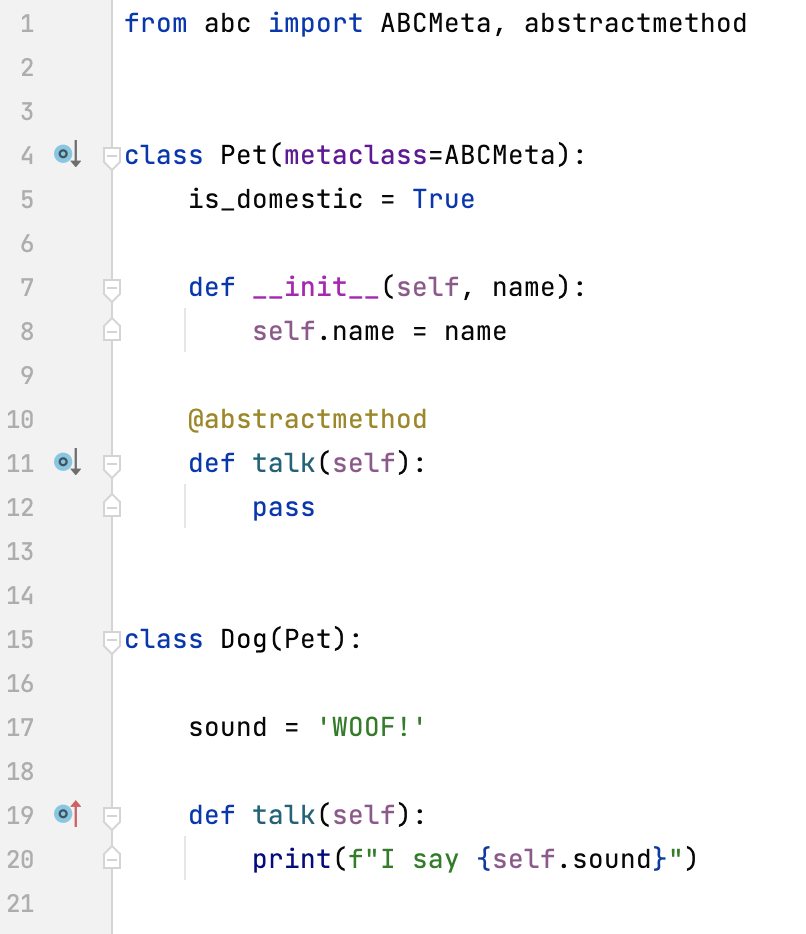Collapse the Pet class body

(x=111, y=155)
